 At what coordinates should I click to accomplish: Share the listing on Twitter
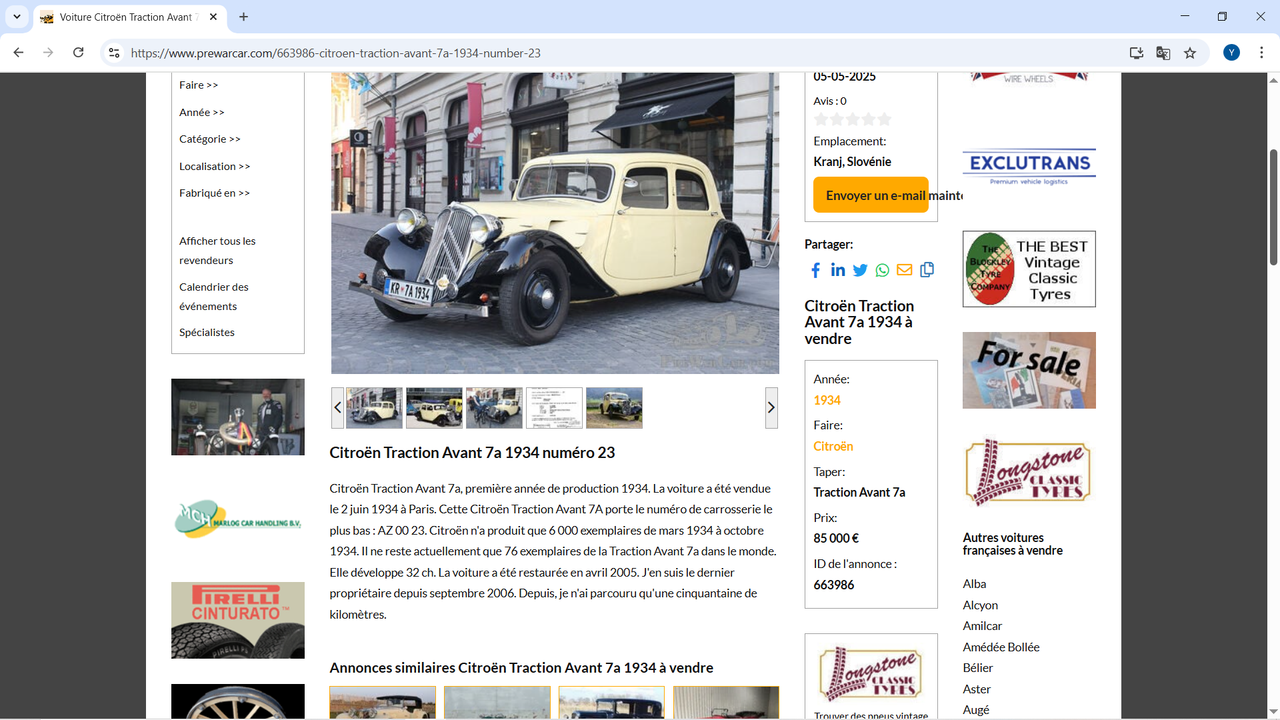860,270
